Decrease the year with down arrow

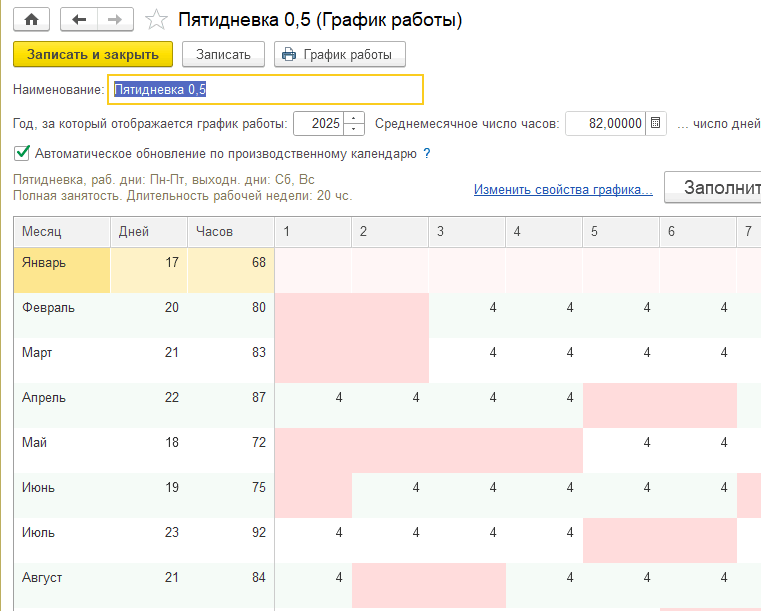(x=354, y=129)
